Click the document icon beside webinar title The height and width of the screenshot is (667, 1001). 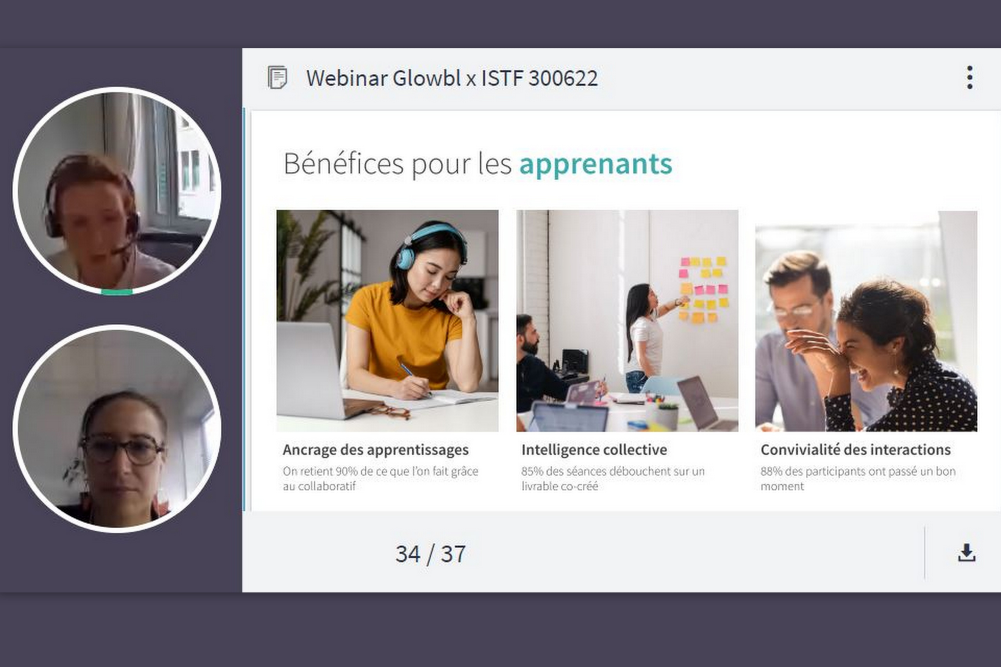pos(277,78)
